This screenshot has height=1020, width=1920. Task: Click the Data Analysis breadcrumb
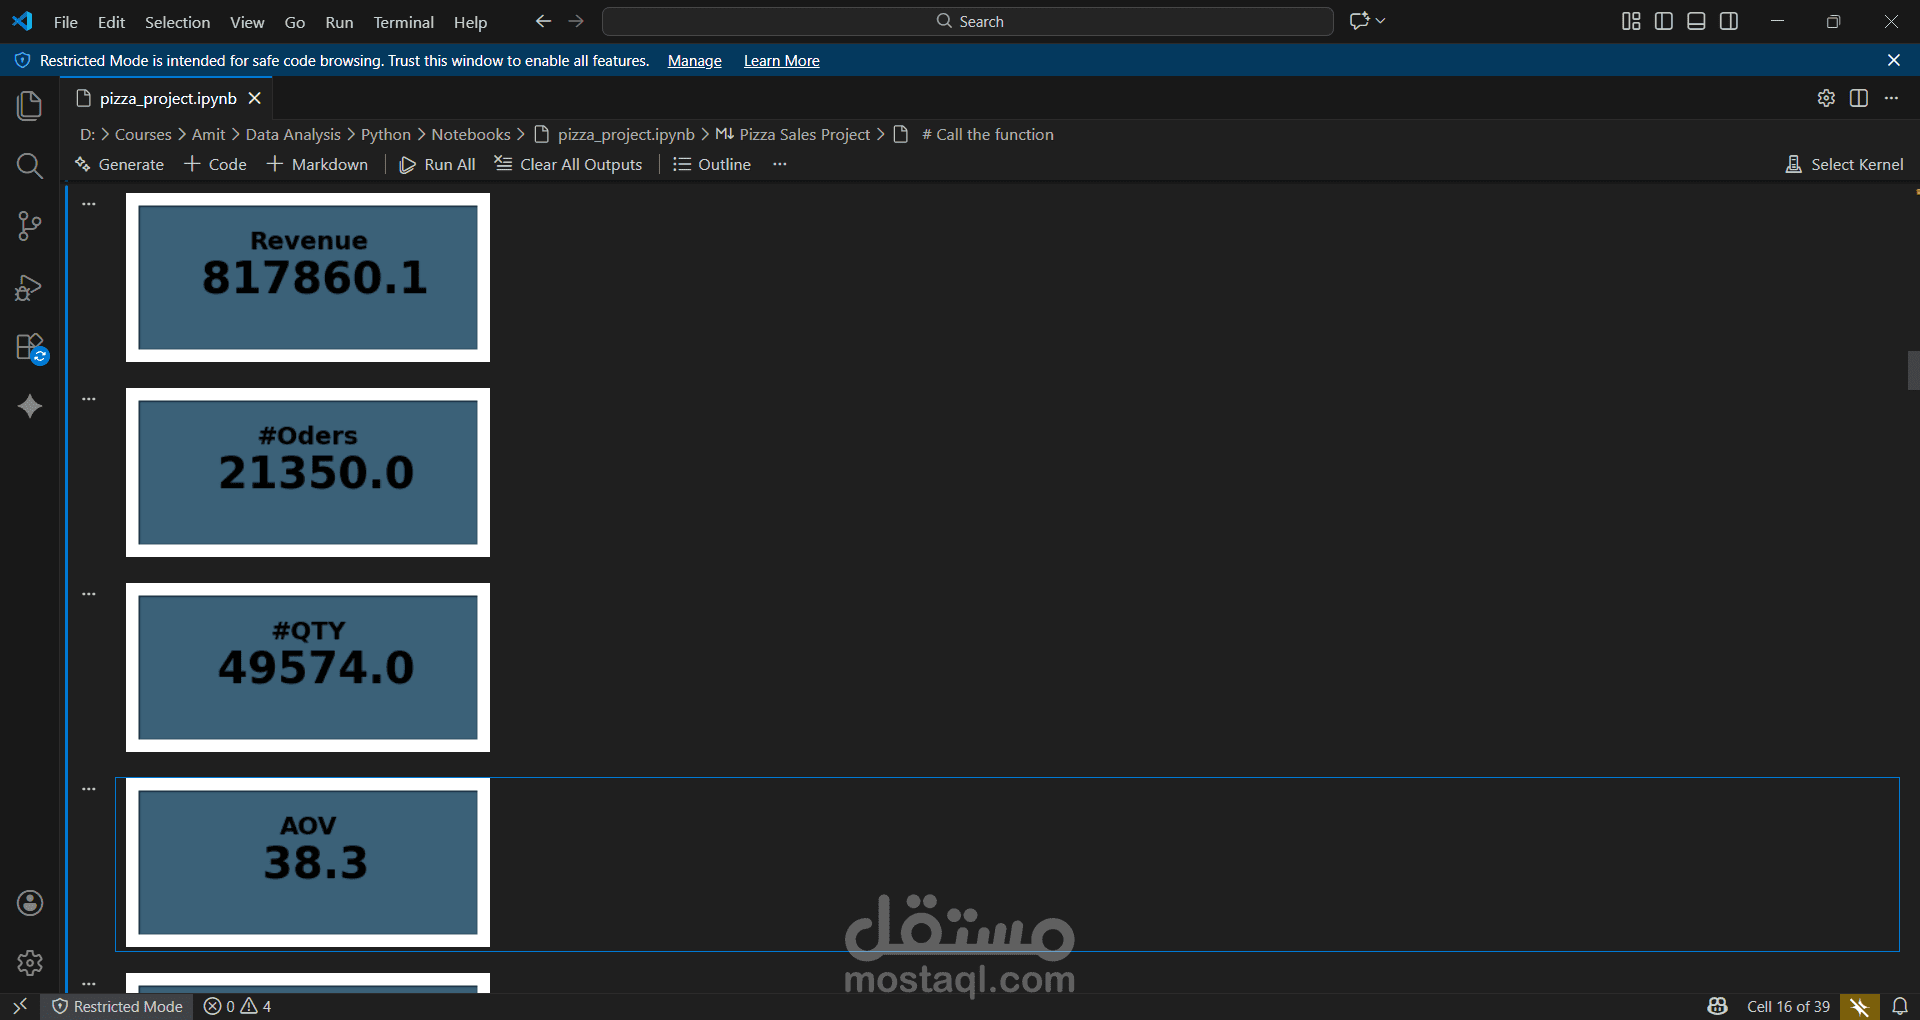click(293, 134)
